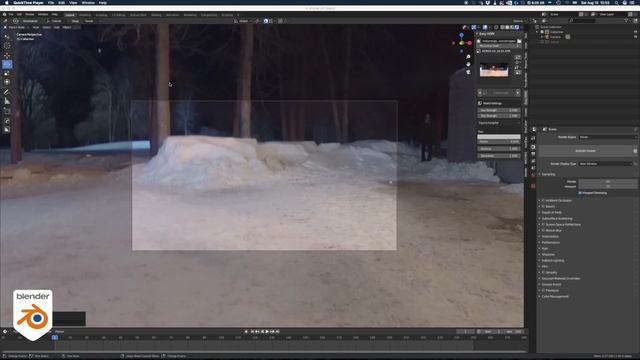Screen dimensions: 640x360
Task: Open the Apple menu
Action: pos(6,2)
